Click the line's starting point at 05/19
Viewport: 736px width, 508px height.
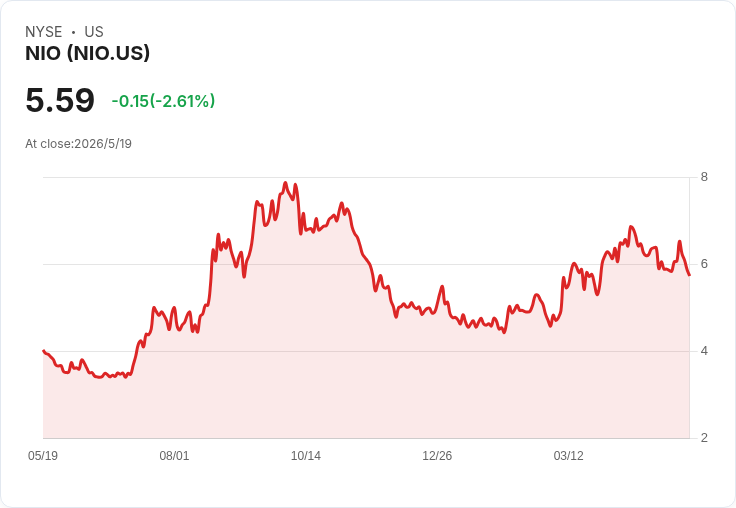(x=44, y=351)
